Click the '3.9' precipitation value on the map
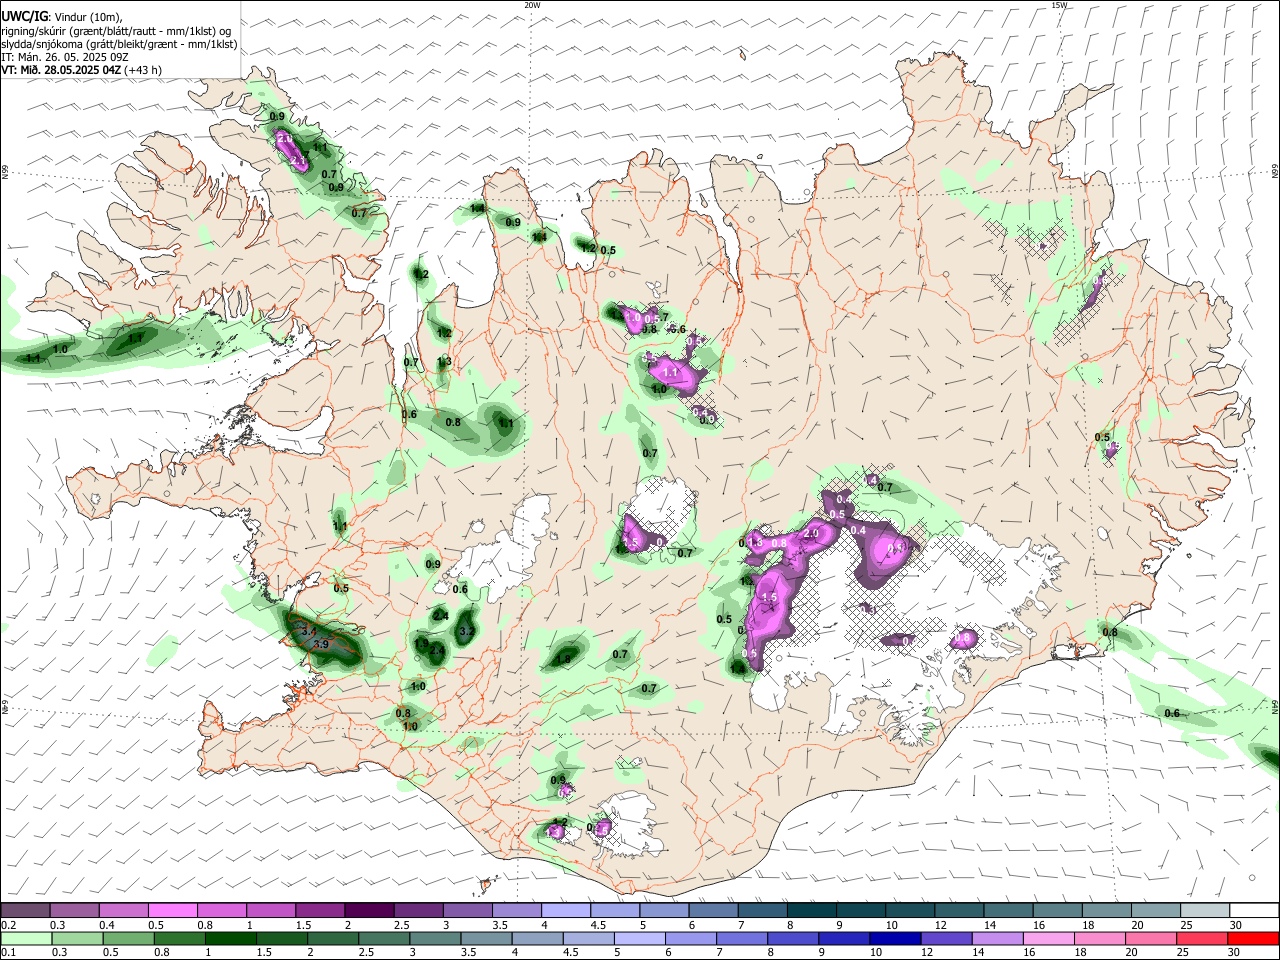Viewport: 1280px width, 960px height. coord(321,645)
